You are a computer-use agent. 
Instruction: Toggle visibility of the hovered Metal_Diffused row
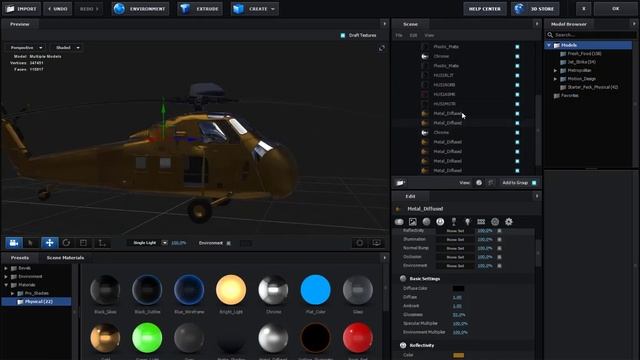pyautogui.click(x=517, y=113)
